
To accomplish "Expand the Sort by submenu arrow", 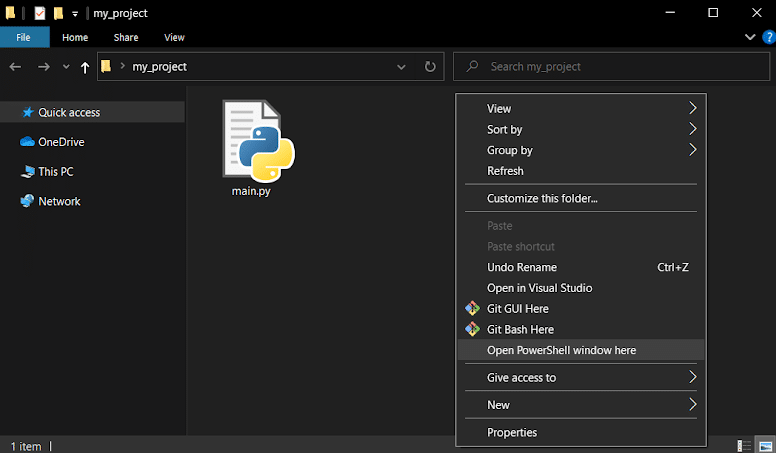I will [693, 129].
